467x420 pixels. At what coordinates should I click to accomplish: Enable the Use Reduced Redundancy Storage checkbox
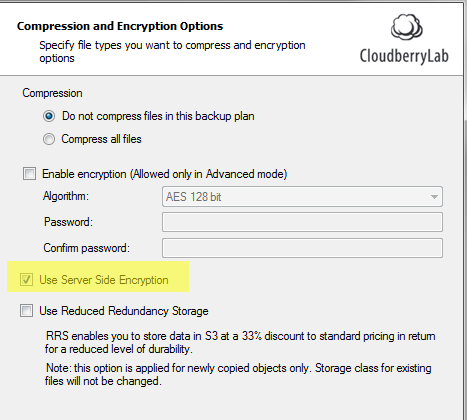(x=26, y=310)
